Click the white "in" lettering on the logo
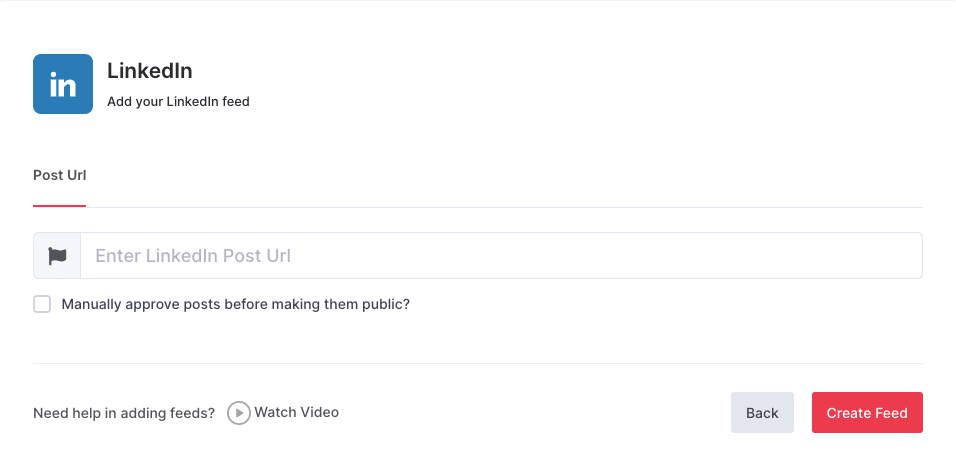The width and height of the screenshot is (956, 465). tap(63, 85)
